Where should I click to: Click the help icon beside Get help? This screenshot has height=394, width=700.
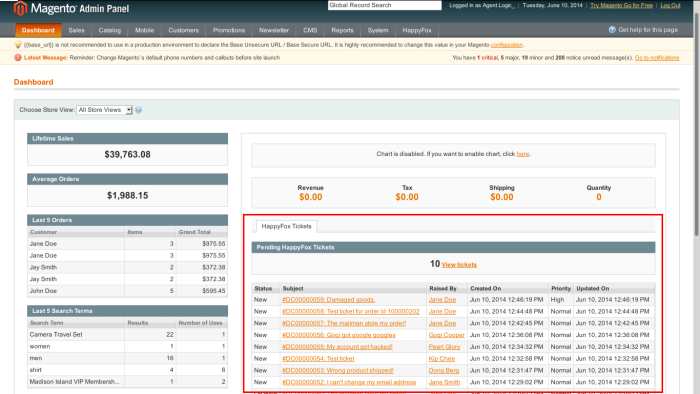pyautogui.click(x=612, y=29)
